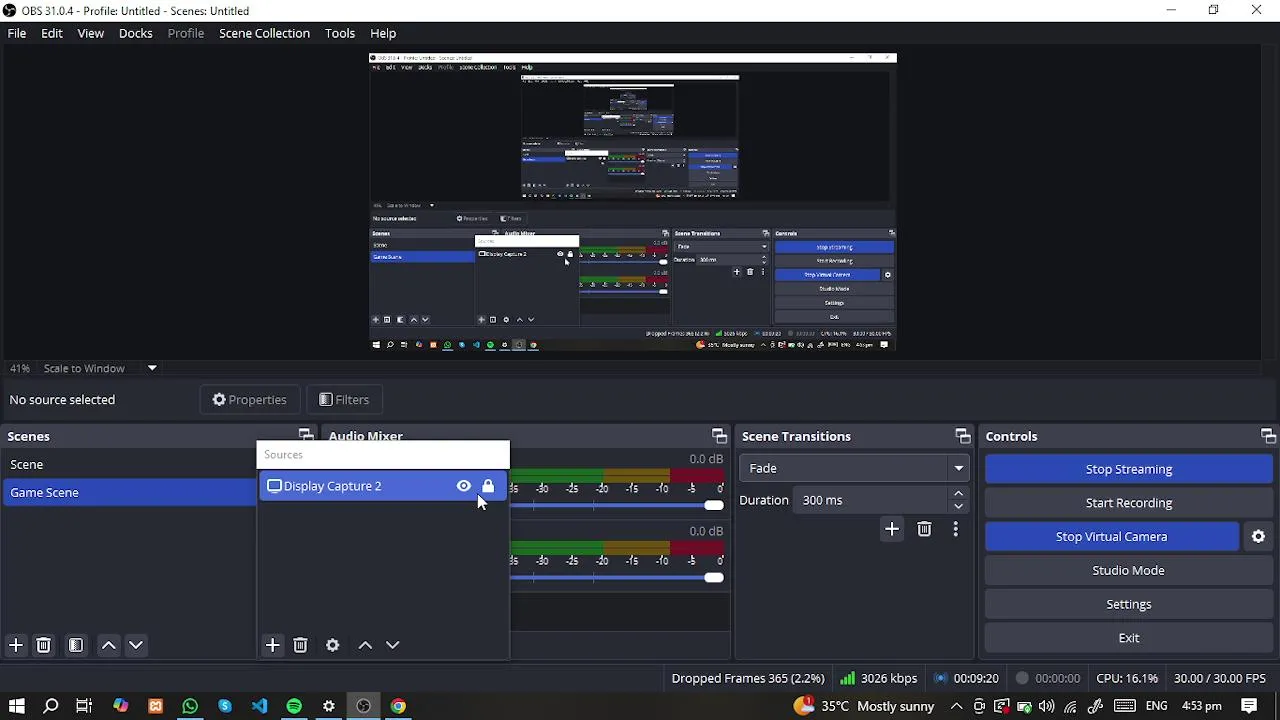Image resolution: width=1280 pixels, height=720 pixels.
Task: Open WhatsApp from the taskbar
Action: [190, 706]
